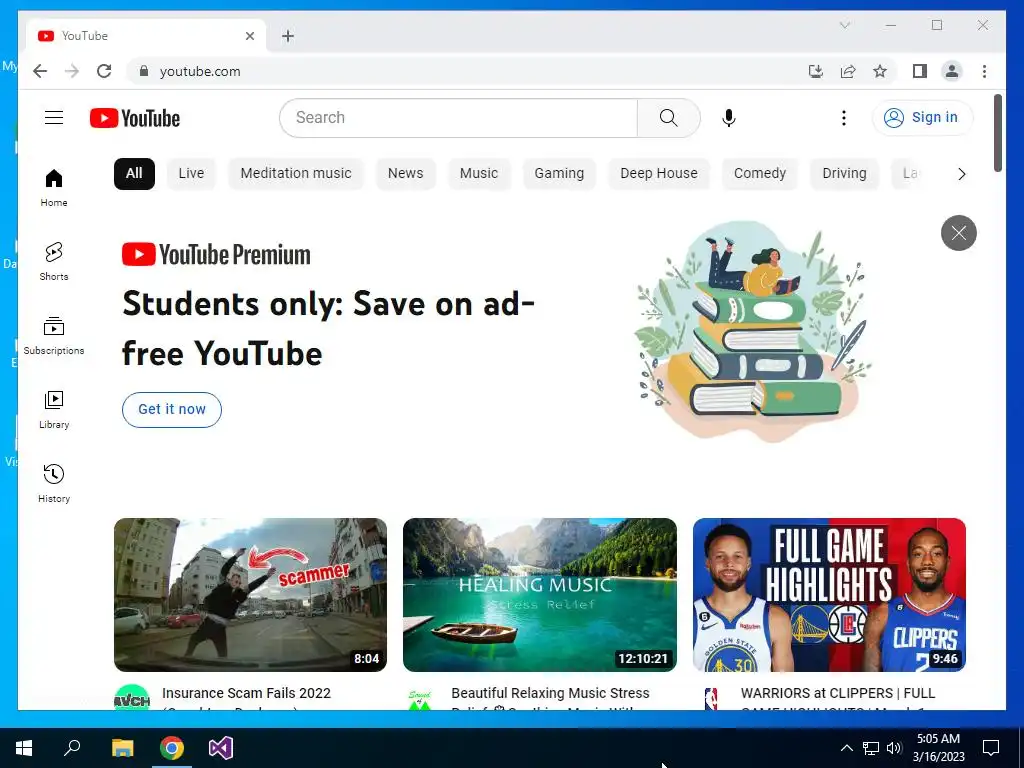Bookmark this tab with the star
Screen dimensions: 1024x768
click(x=880, y=71)
